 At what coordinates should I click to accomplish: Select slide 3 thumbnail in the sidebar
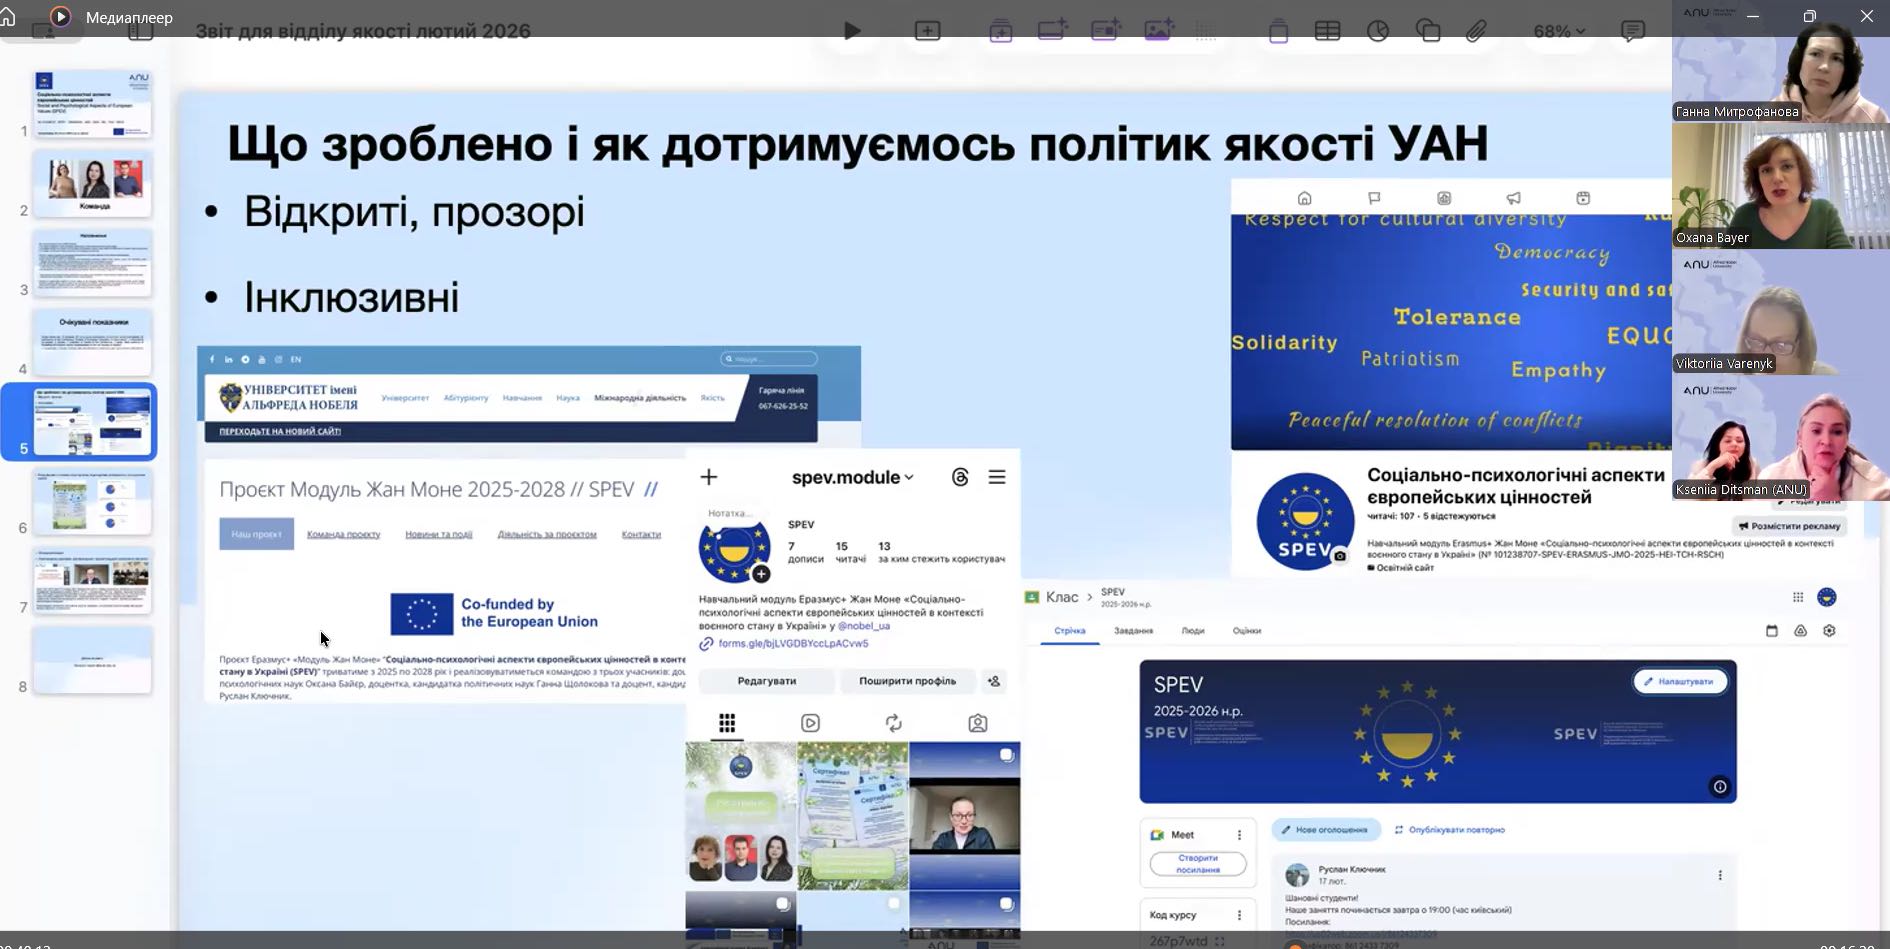[92, 262]
